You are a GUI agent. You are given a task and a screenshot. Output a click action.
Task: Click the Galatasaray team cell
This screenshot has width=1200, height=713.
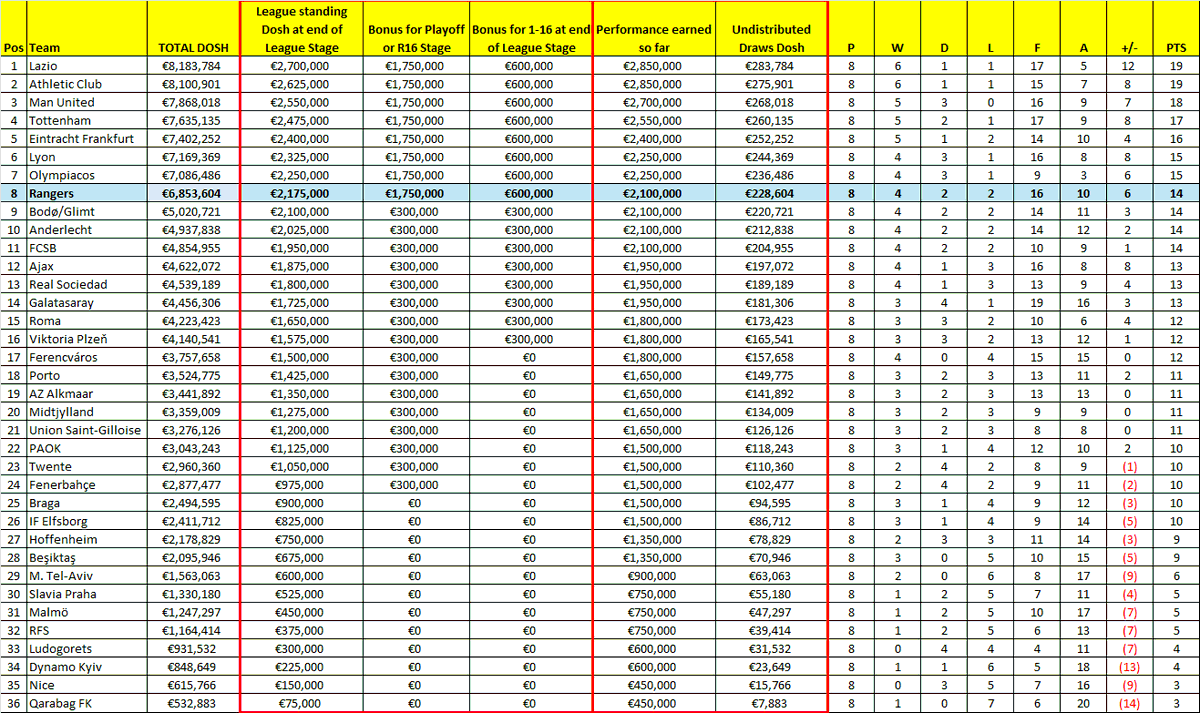(87, 302)
